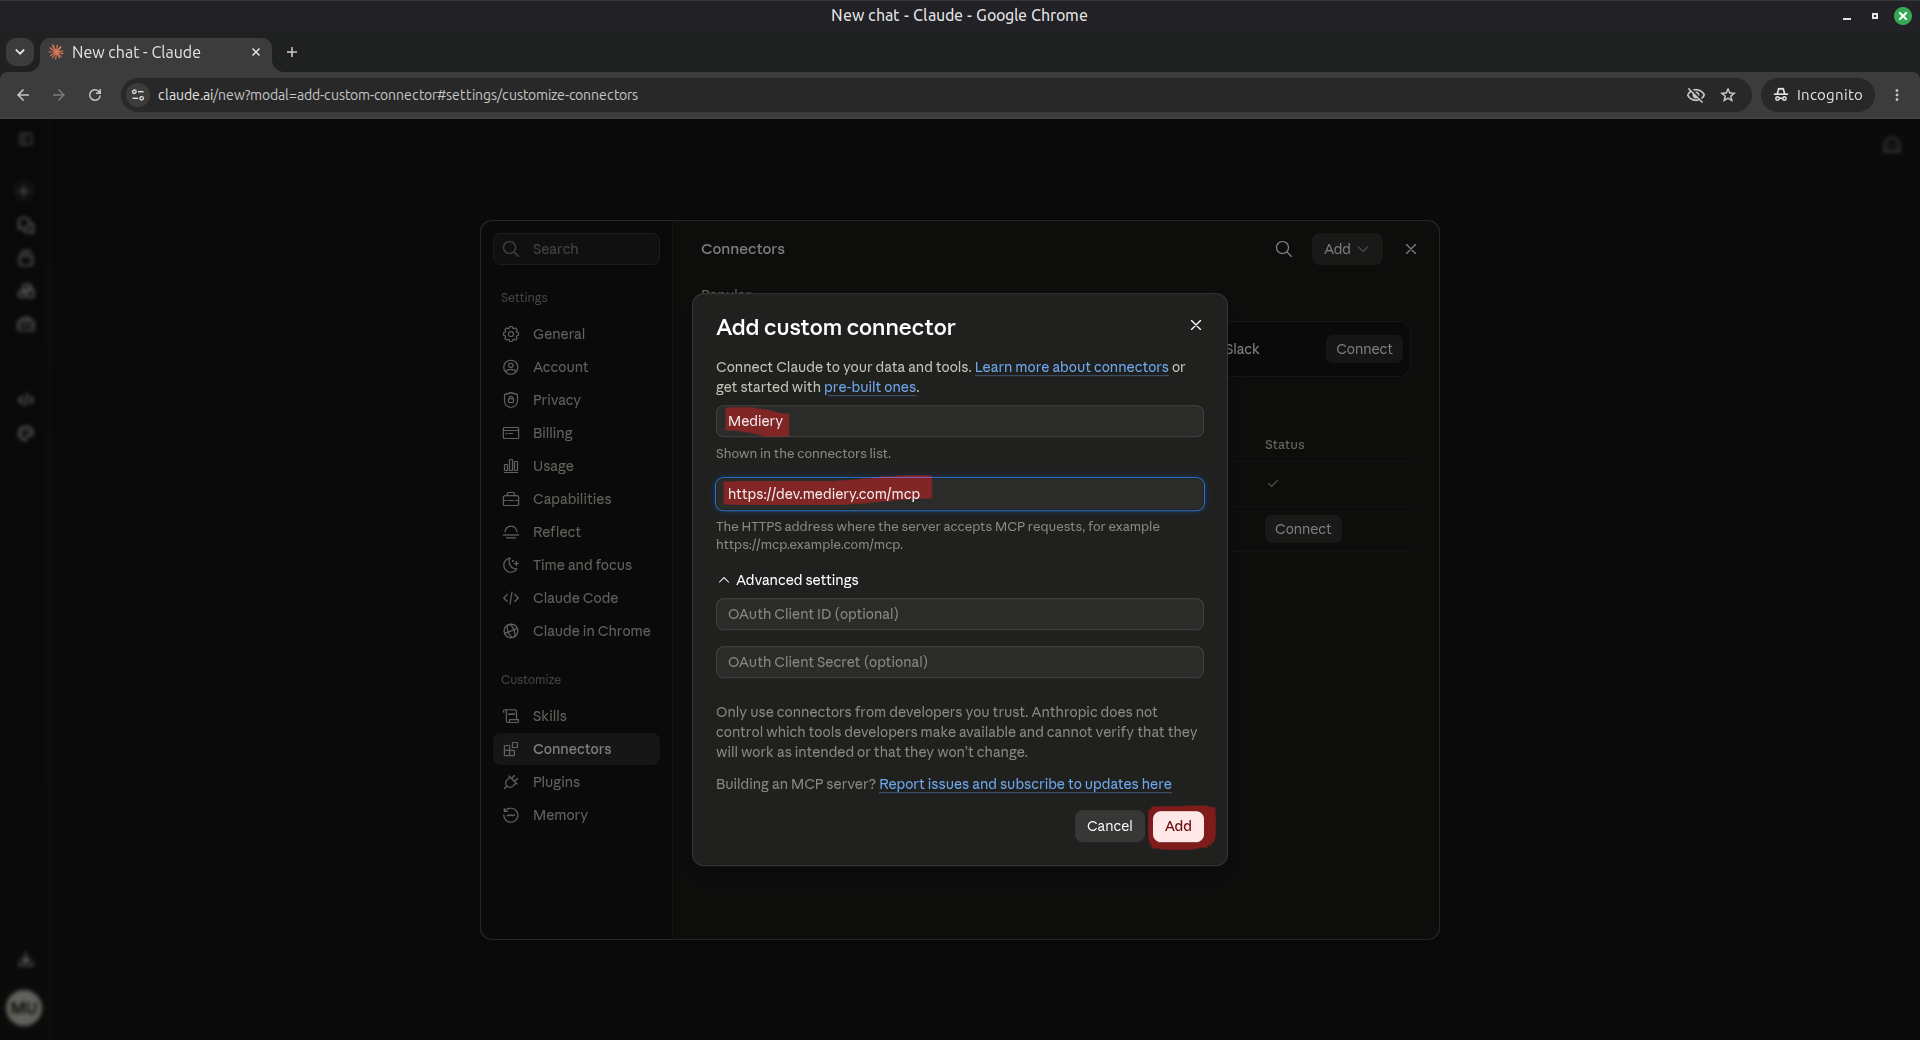
Task: Open Report issues and subscribe to updates link
Action: pyautogui.click(x=1025, y=784)
